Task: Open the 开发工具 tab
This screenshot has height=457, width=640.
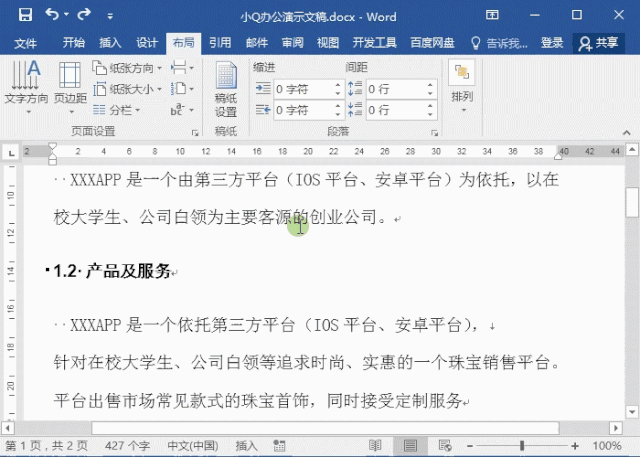Action: coord(374,42)
